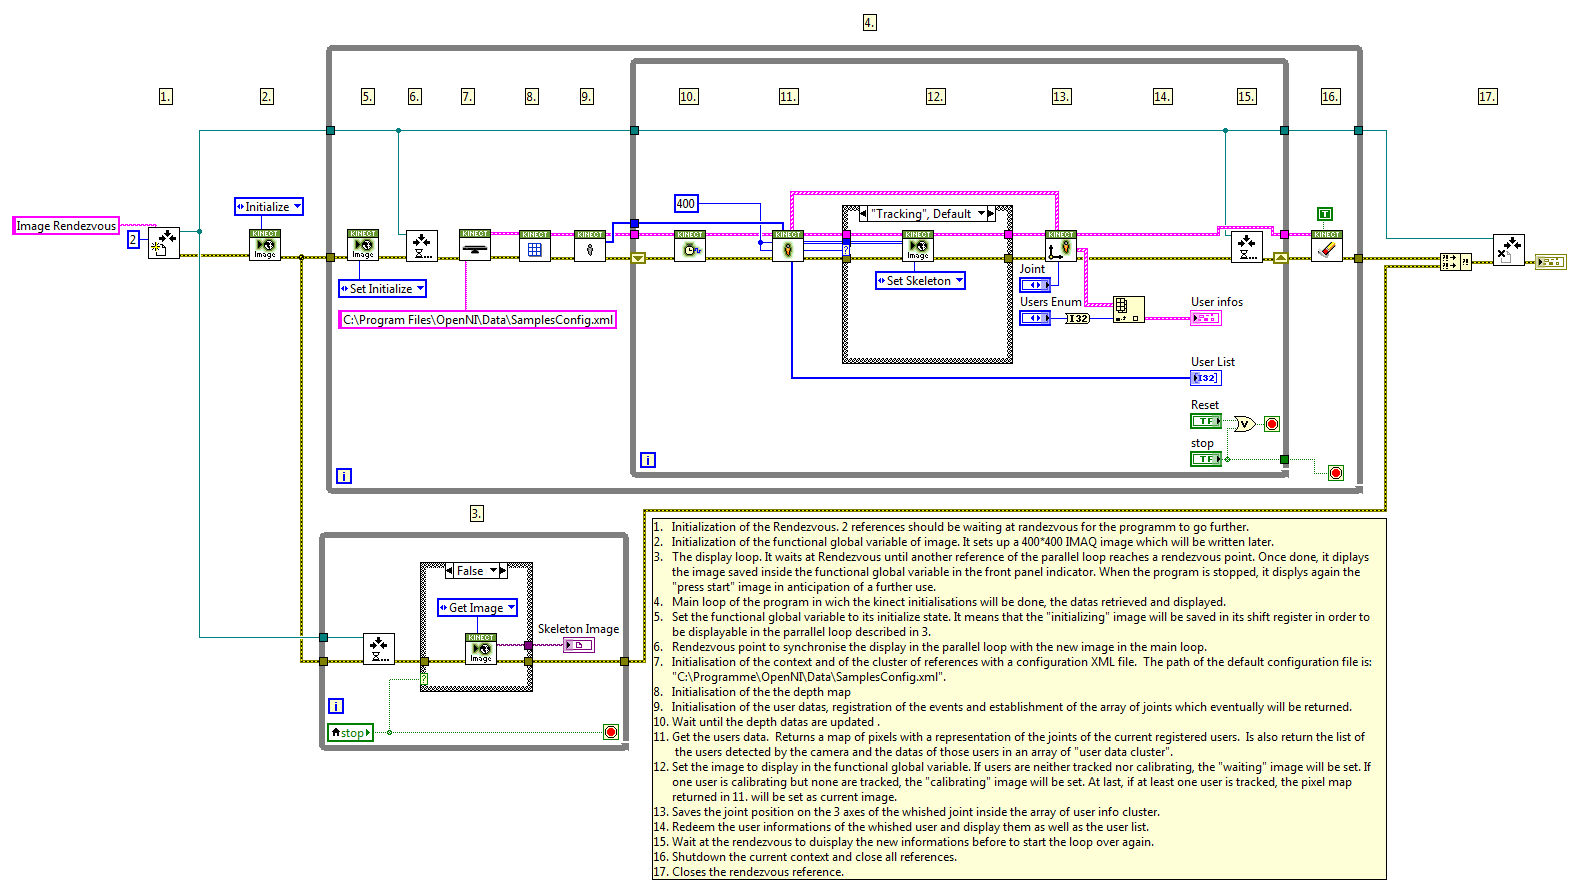Select the Create Rendezvous function icon
Image resolution: width=1583 pixels, height=891 pixels.
click(x=164, y=243)
